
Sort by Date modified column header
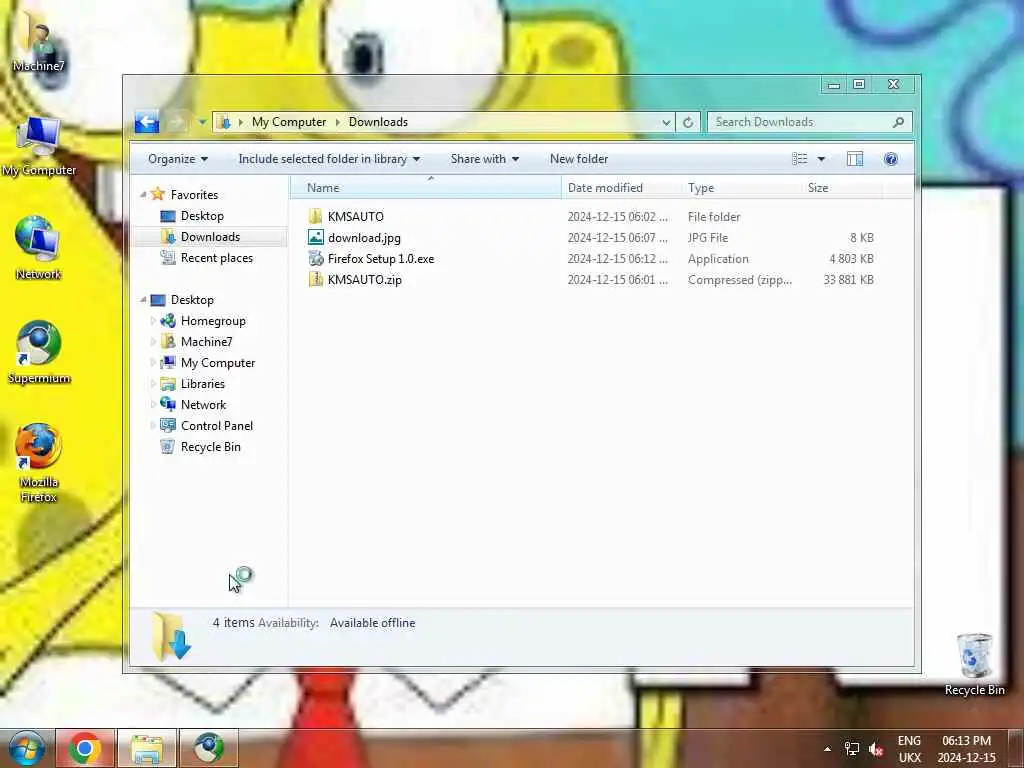[620, 188]
